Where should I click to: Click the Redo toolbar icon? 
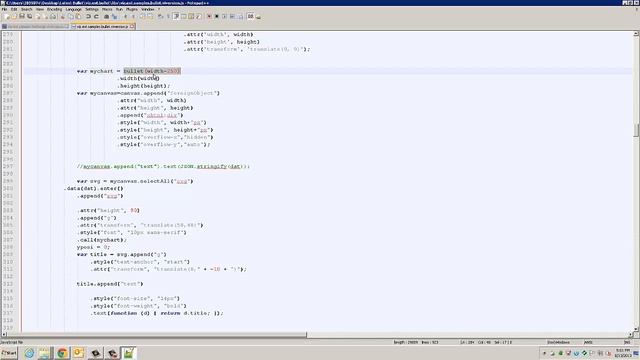pos(97,16)
